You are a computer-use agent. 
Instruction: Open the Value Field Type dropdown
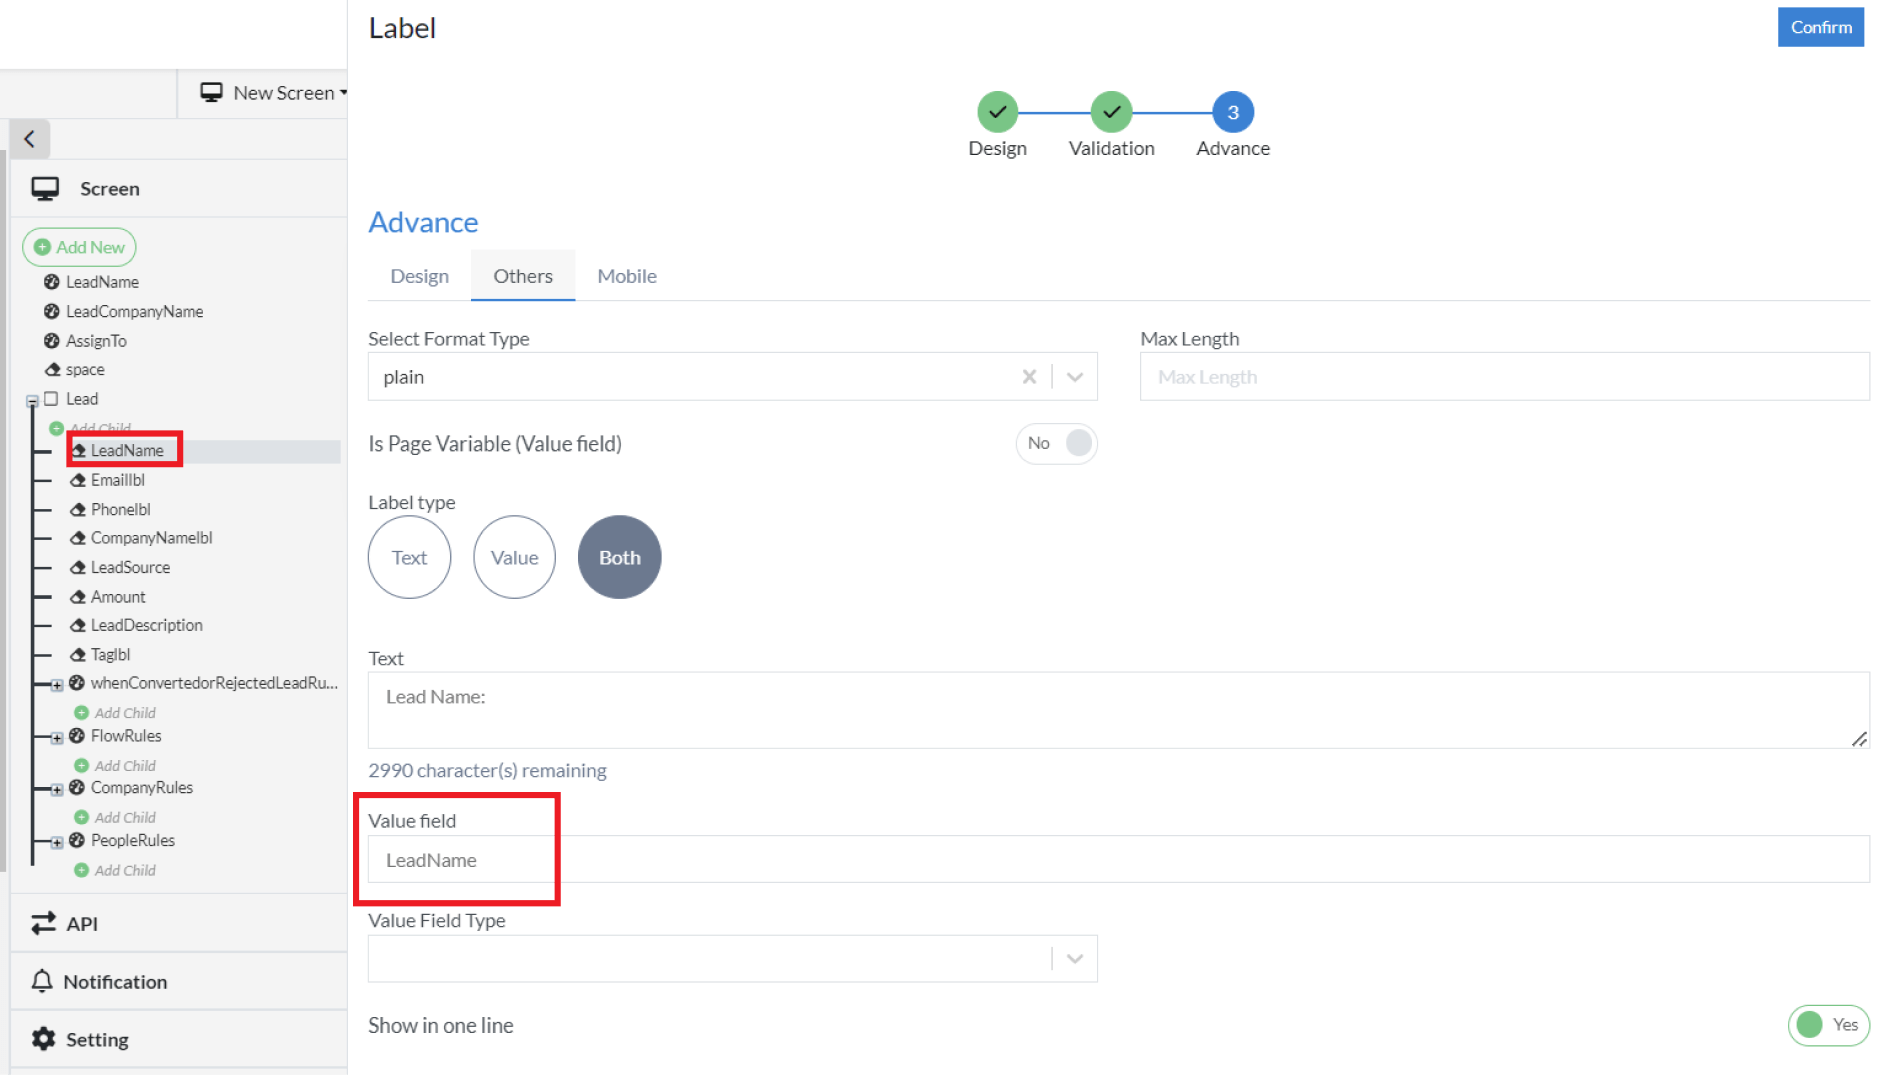tap(1075, 959)
